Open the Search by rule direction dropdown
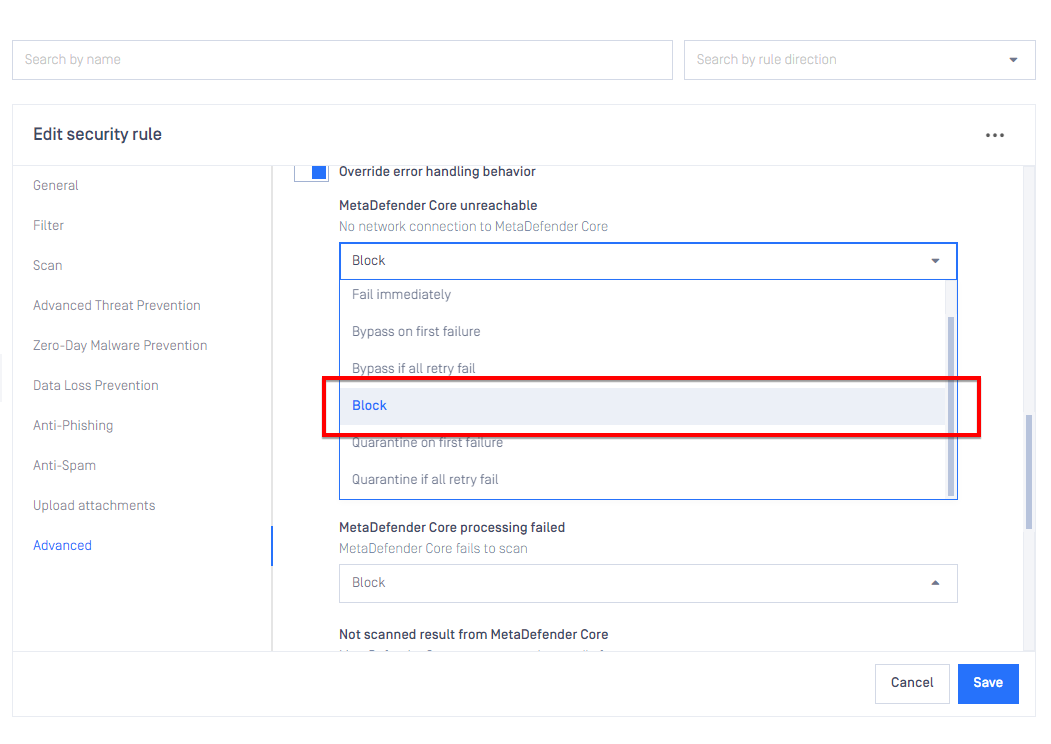Screen dimensions: 1051x744 pos(859,60)
